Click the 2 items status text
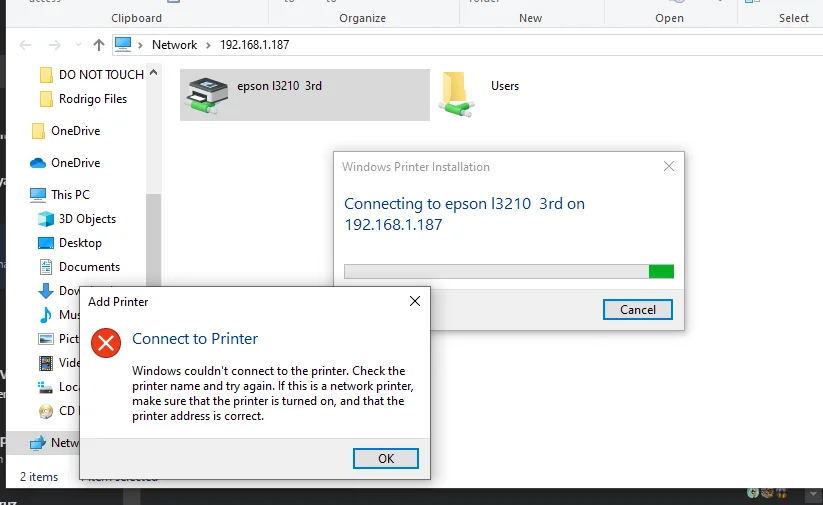The width and height of the screenshot is (823, 505). (39, 477)
